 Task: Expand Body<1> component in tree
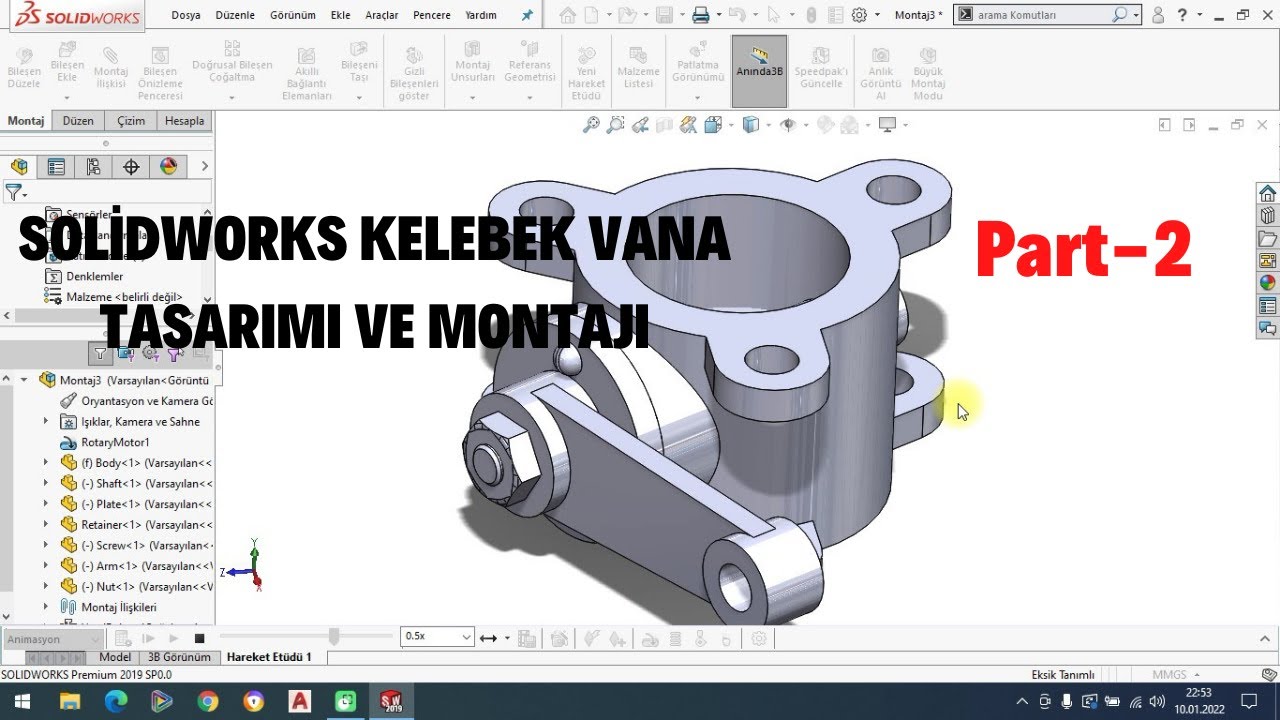(x=45, y=463)
